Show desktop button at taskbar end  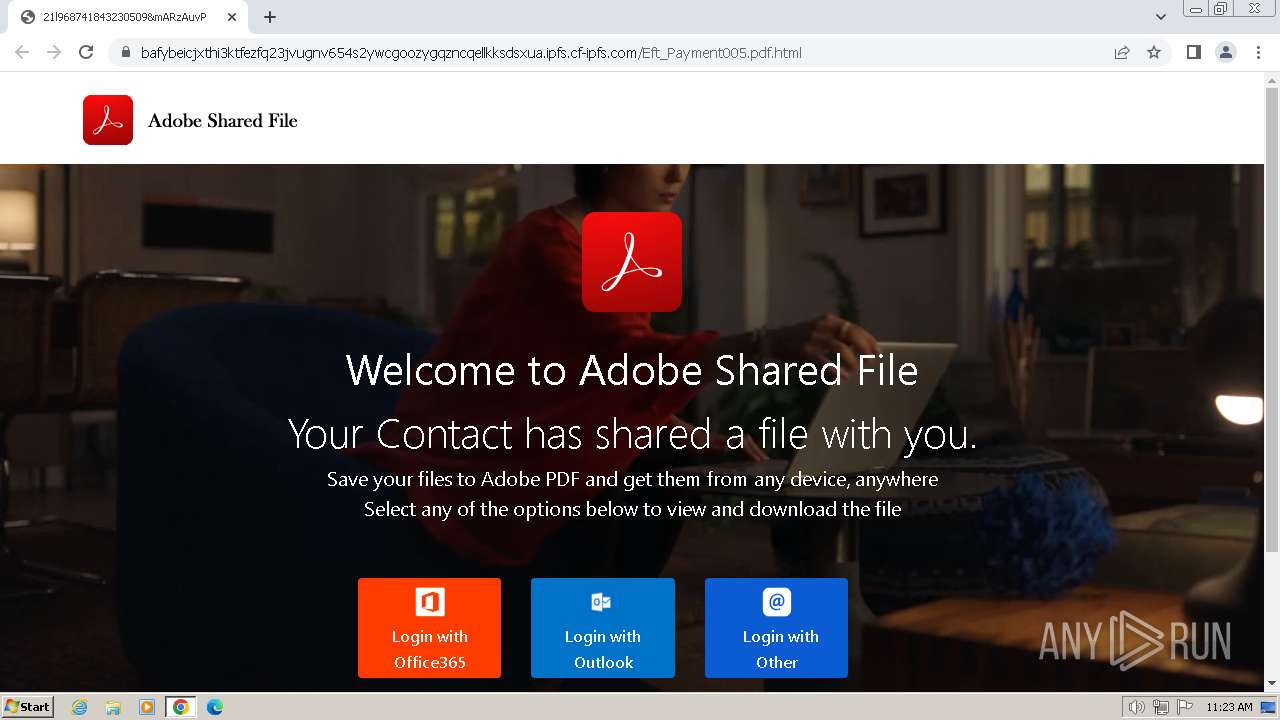pyautogui.click(x=1269, y=707)
